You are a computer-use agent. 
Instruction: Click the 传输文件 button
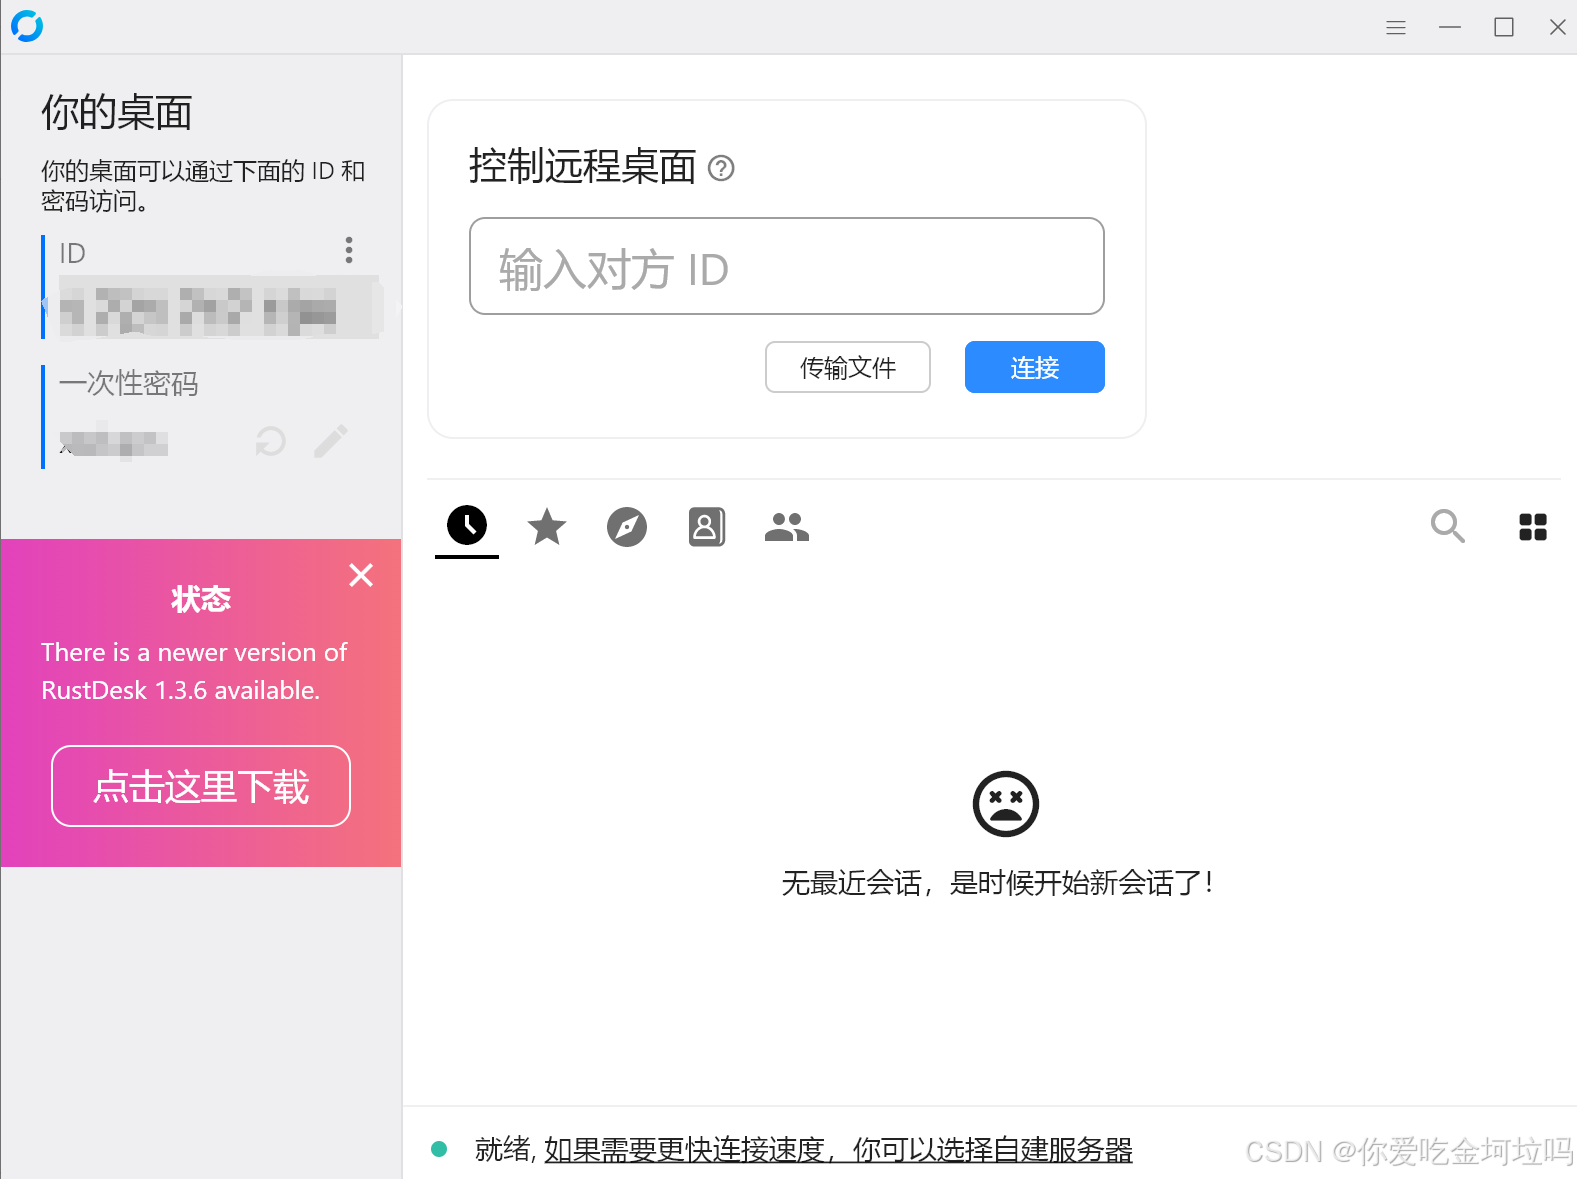pyautogui.click(x=848, y=367)
